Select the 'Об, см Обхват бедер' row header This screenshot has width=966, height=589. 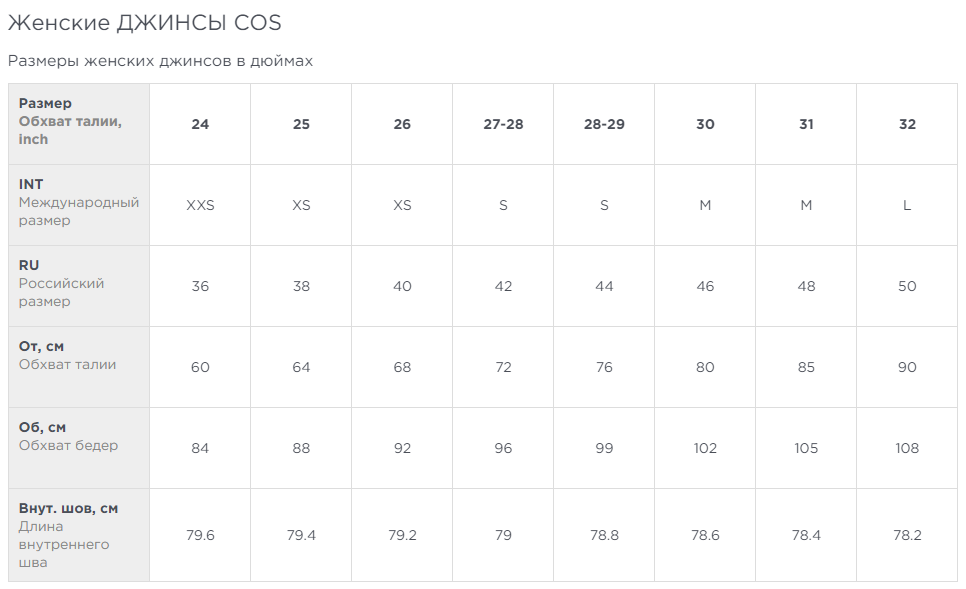click(x=68, y=437)
